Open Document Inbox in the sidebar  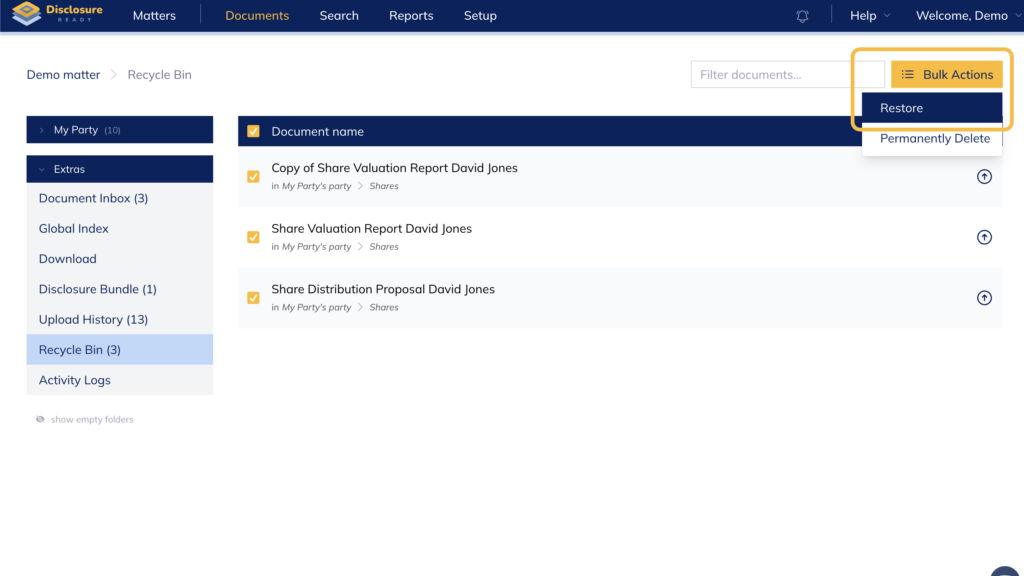(x=93, y=198)
